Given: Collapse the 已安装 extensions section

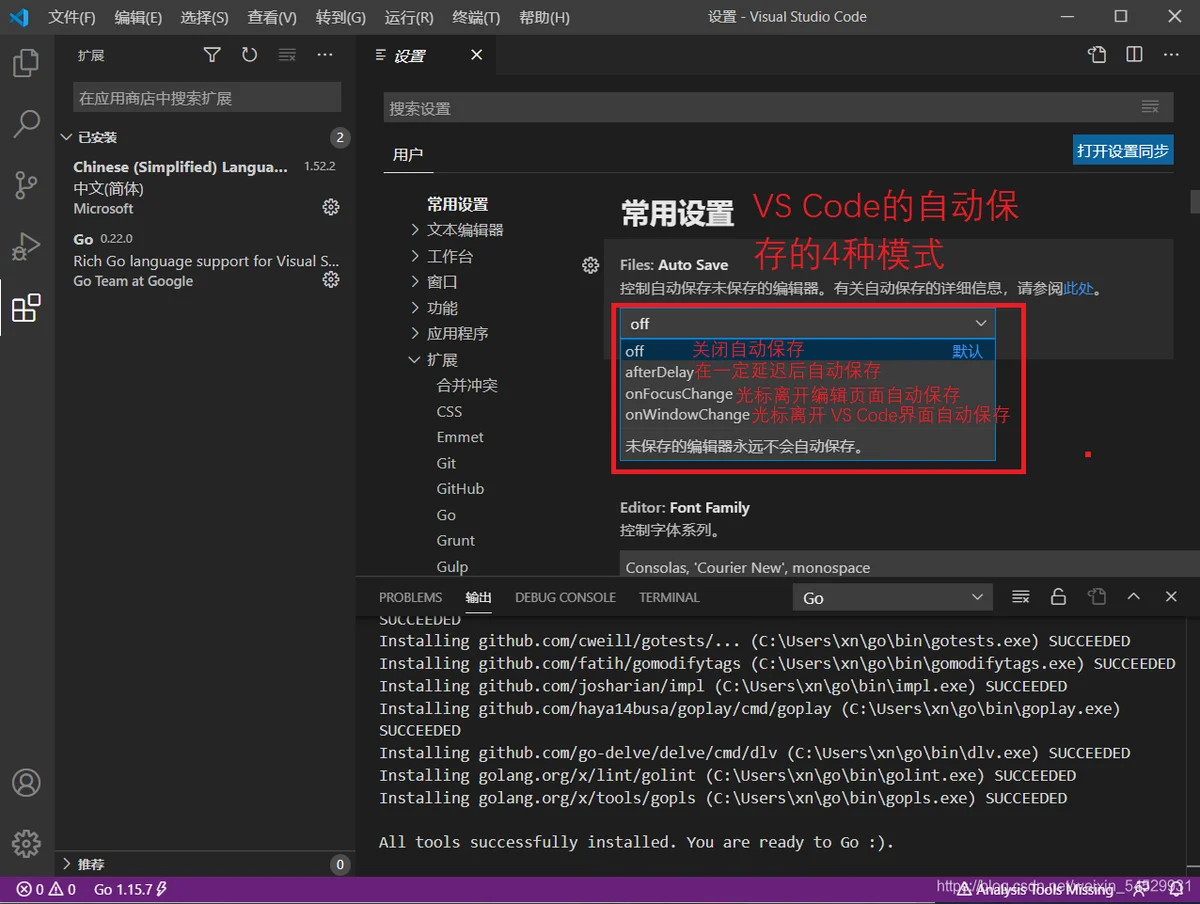Looking at the screenshot, I should click(205, 137).
